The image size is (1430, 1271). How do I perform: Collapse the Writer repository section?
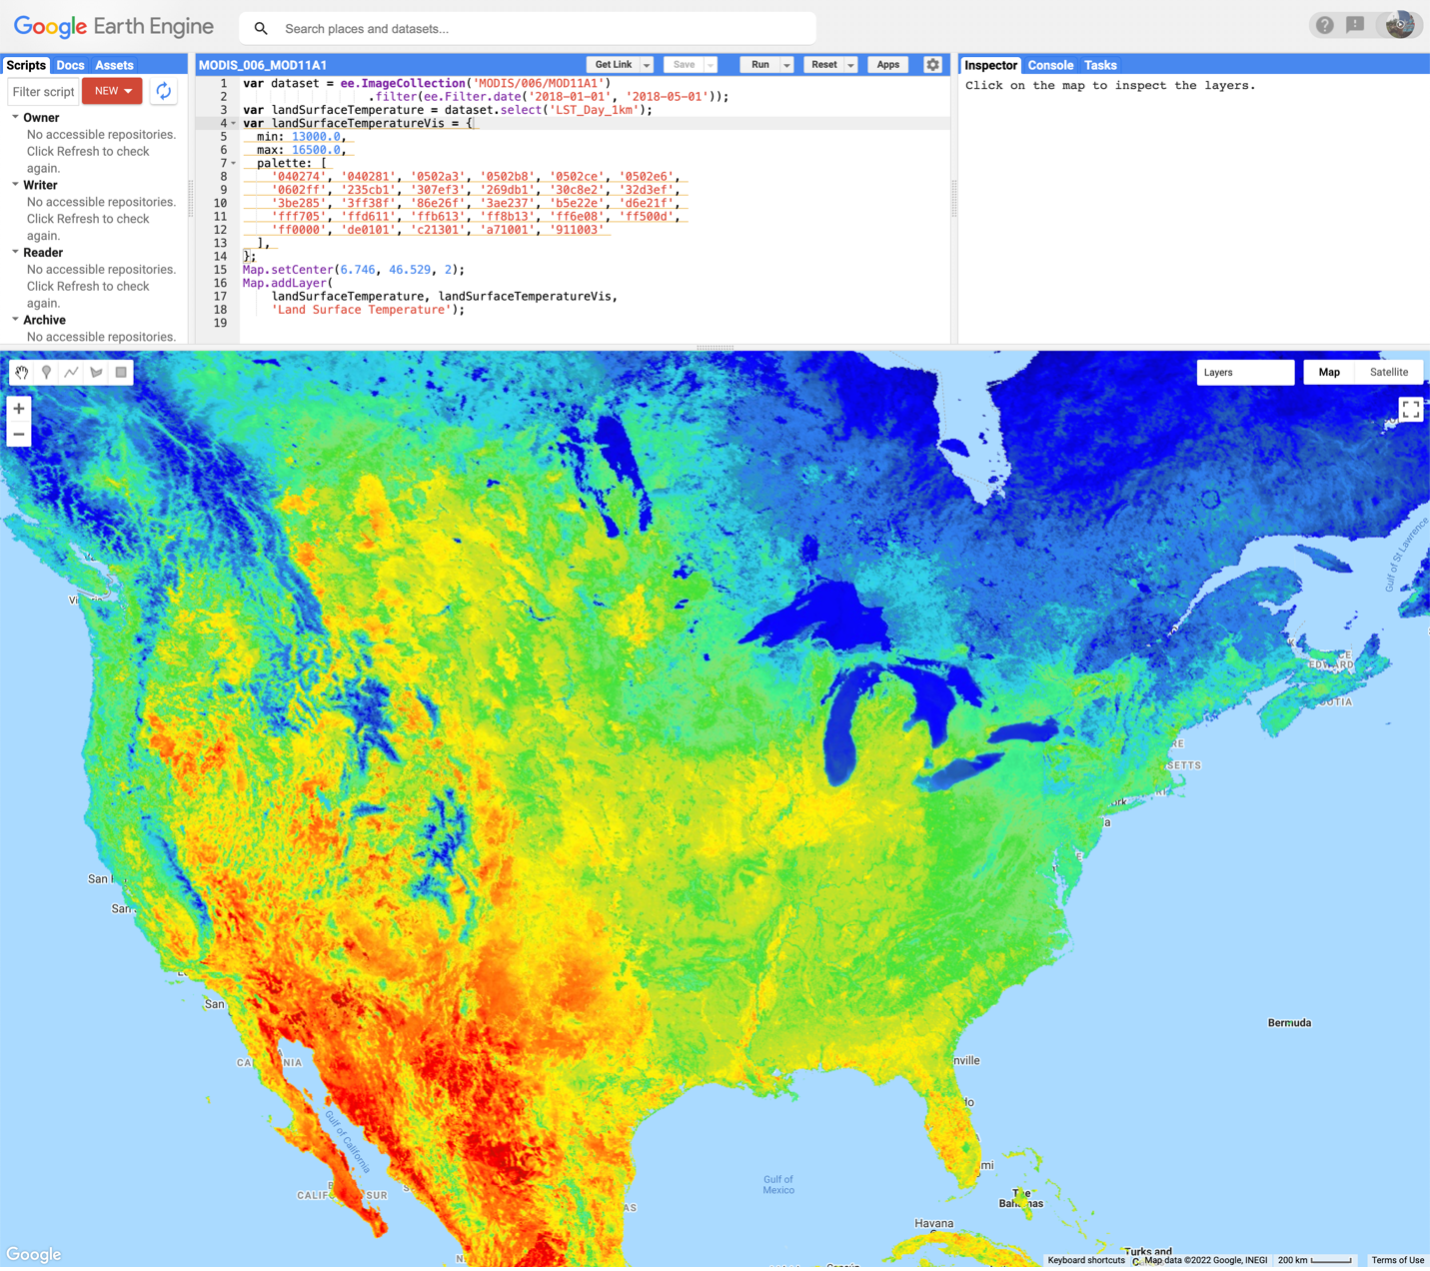coord(15,184)
